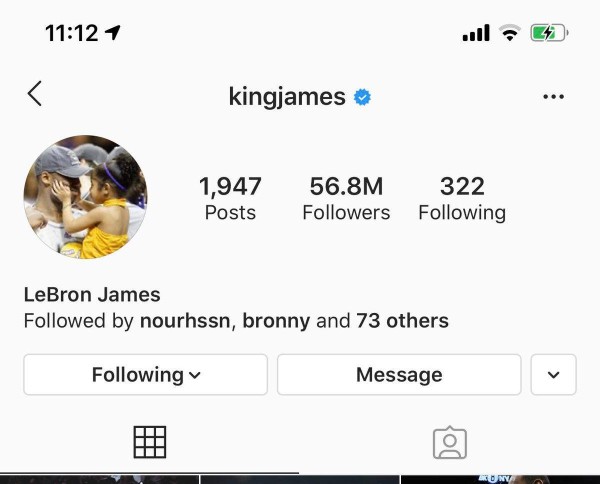View the 322 Following list
This screenshot has height=484, width=600.
click(462, 198)
